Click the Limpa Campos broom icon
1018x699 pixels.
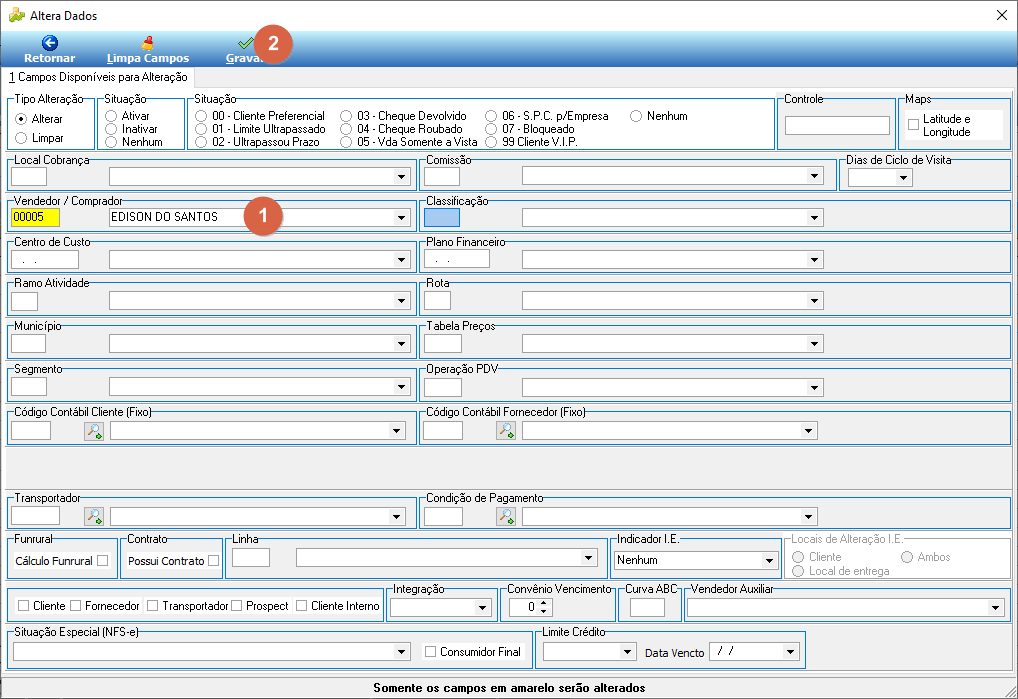pos(148,43)
